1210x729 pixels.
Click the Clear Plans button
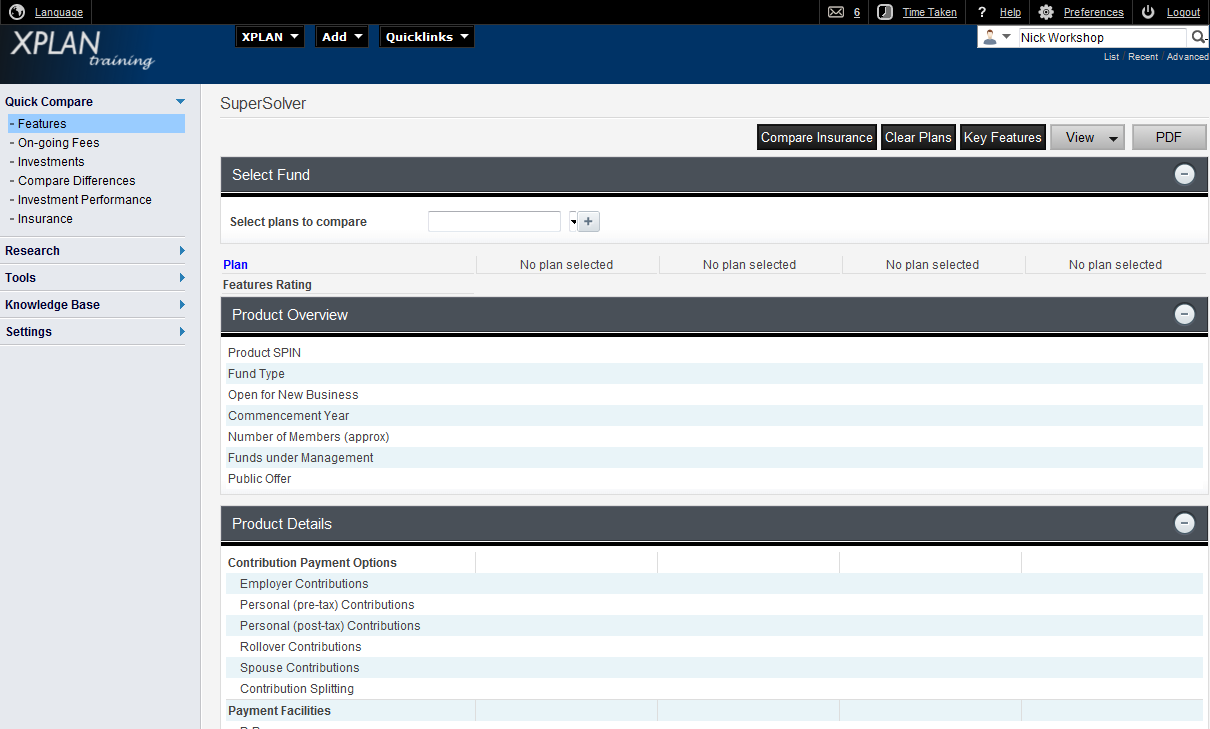tap(918, 137)
